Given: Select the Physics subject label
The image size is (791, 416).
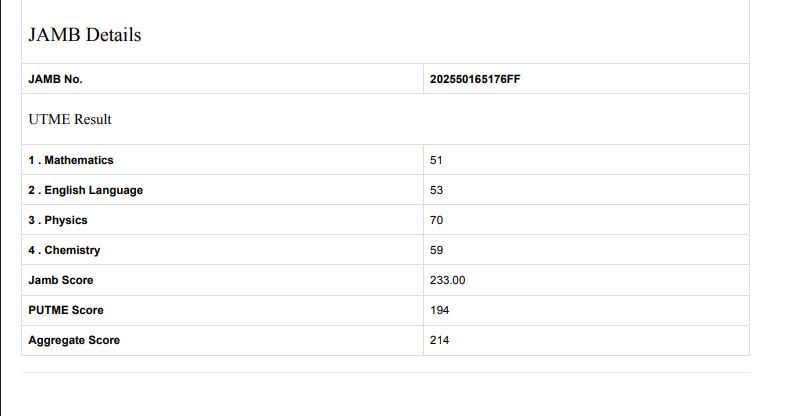Looking at the screenshot, I should coord(58,220).
